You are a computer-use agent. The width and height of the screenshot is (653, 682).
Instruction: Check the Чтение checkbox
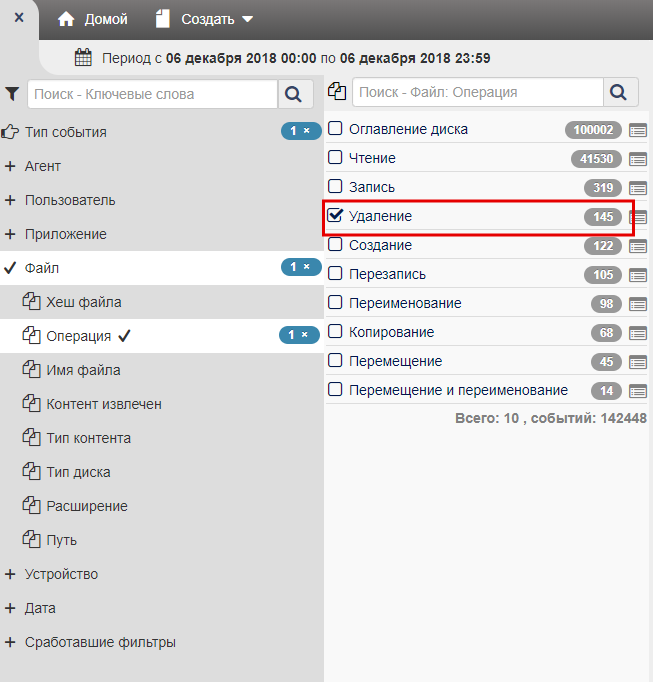pyautogui.click(x=336, y=158)
